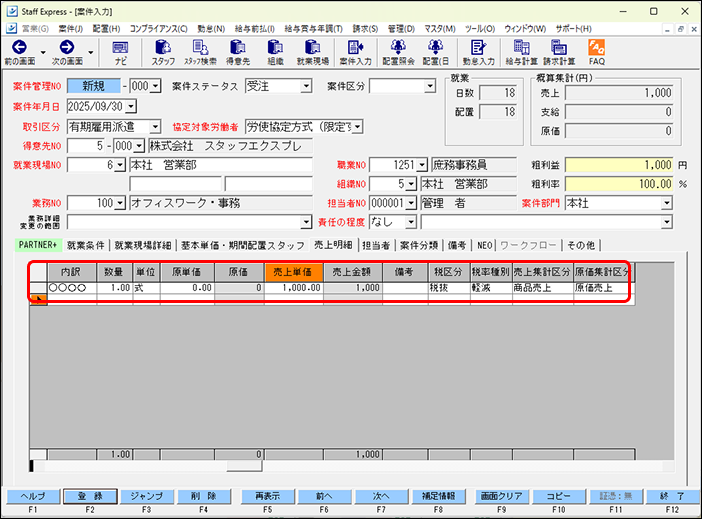The image size is (702, 519).
Task: Click the 削除 F4 button
Action: click(204, 496)
